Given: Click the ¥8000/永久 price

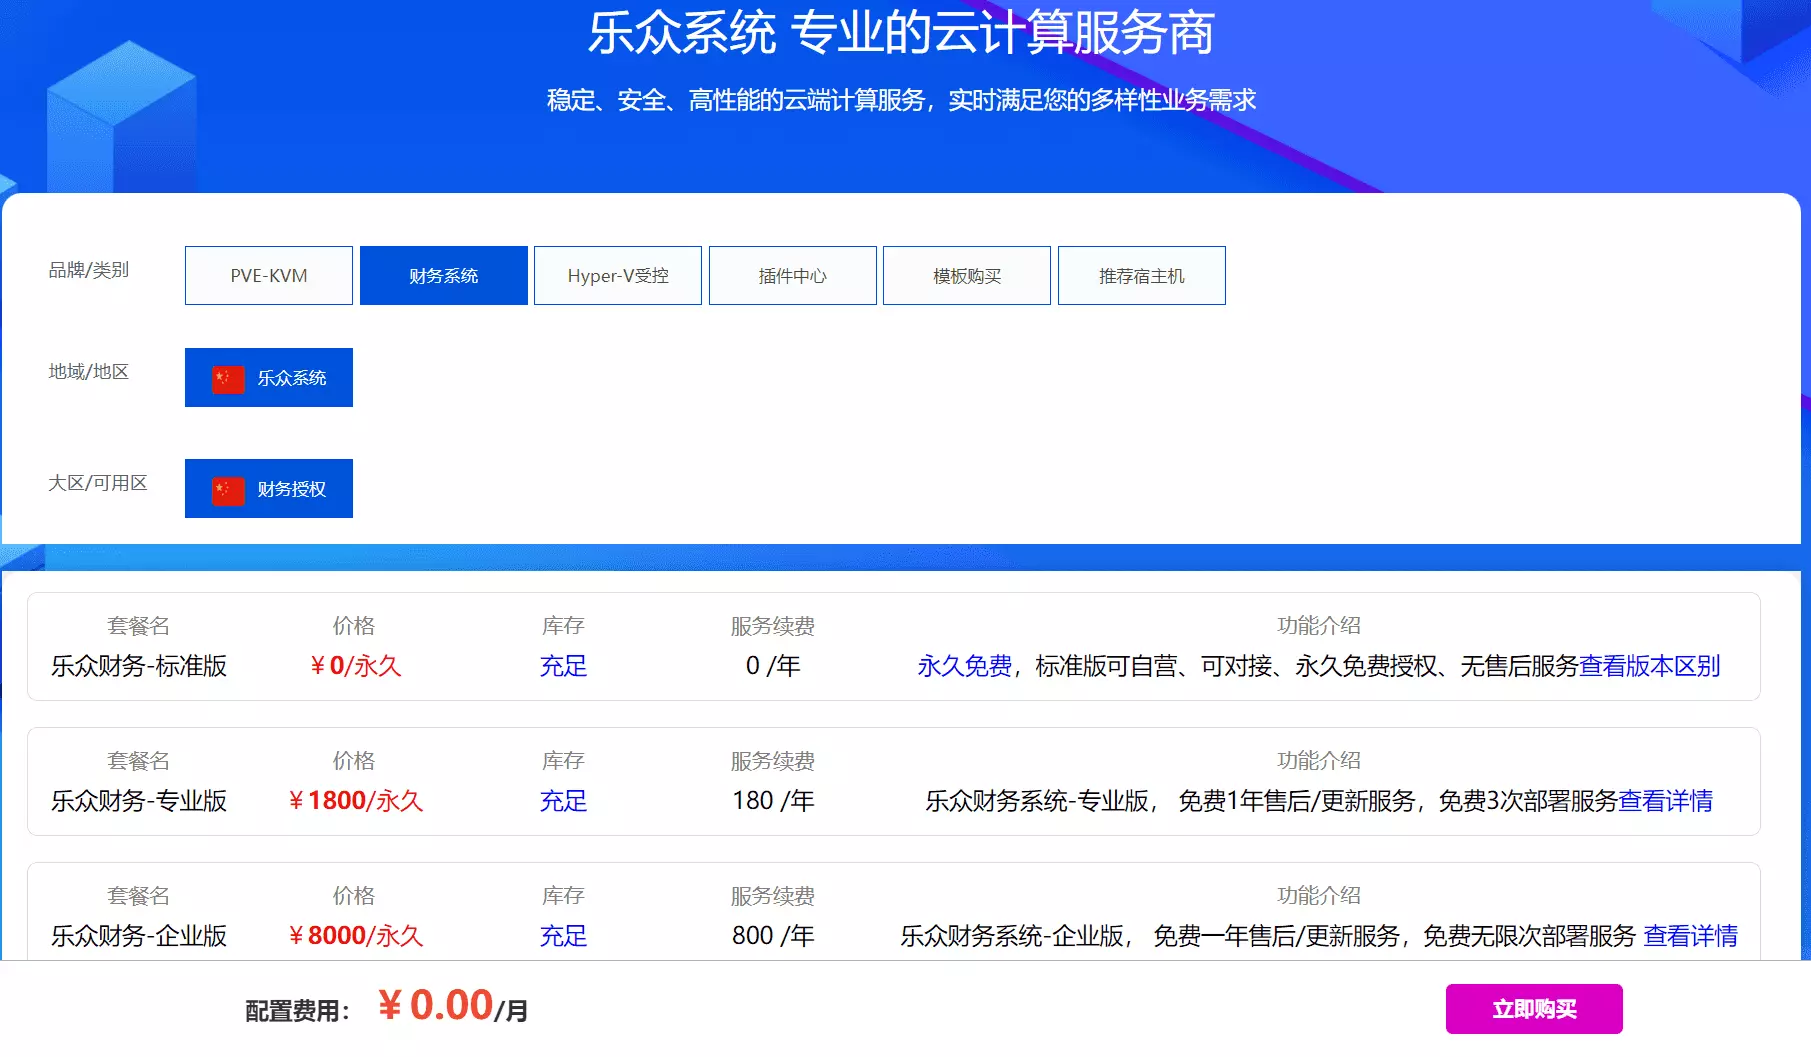Looking at the screenshot, I should pyautogui.click(x=354, y=936).
